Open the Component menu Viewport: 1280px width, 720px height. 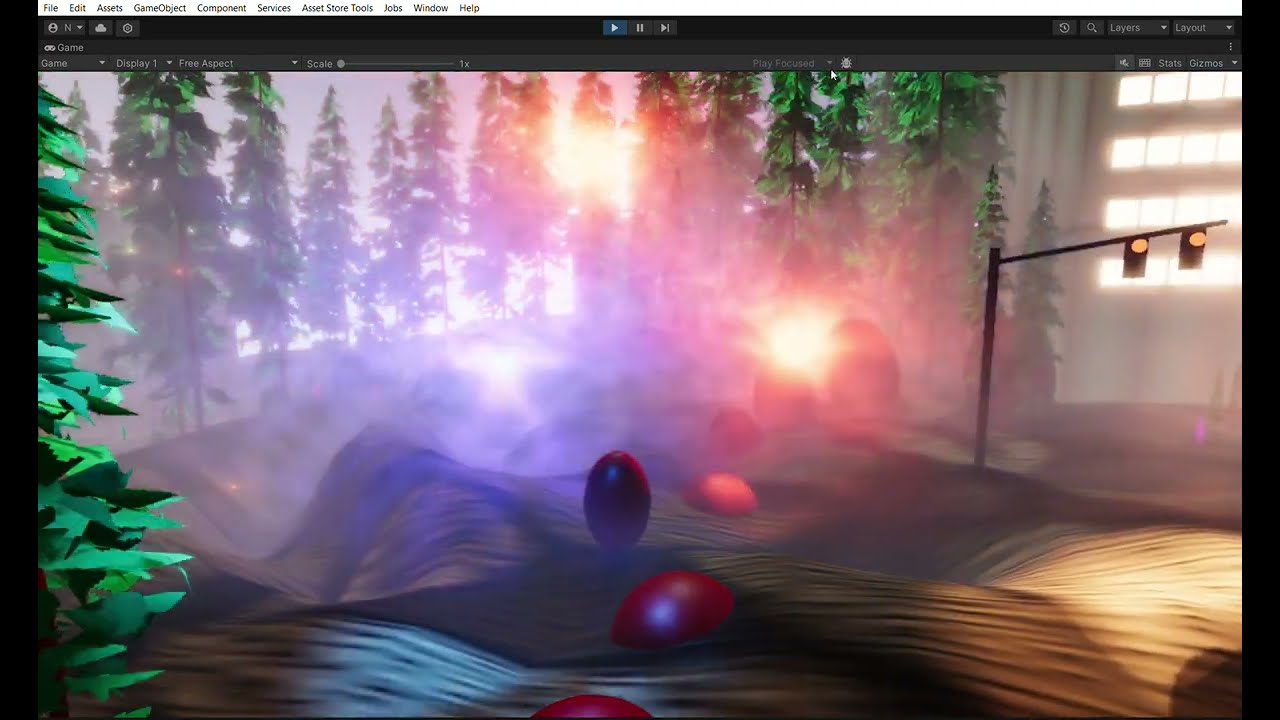[x=222, y=8]
